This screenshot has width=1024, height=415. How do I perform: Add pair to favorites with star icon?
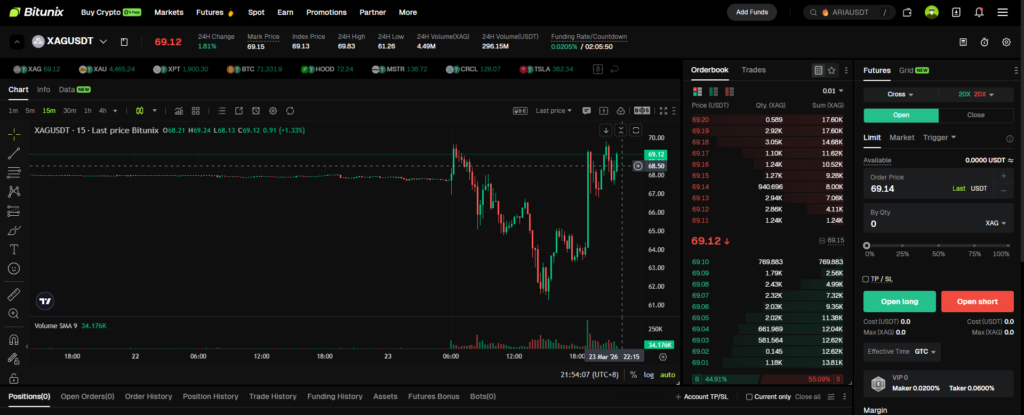click(x=831, y=70)
